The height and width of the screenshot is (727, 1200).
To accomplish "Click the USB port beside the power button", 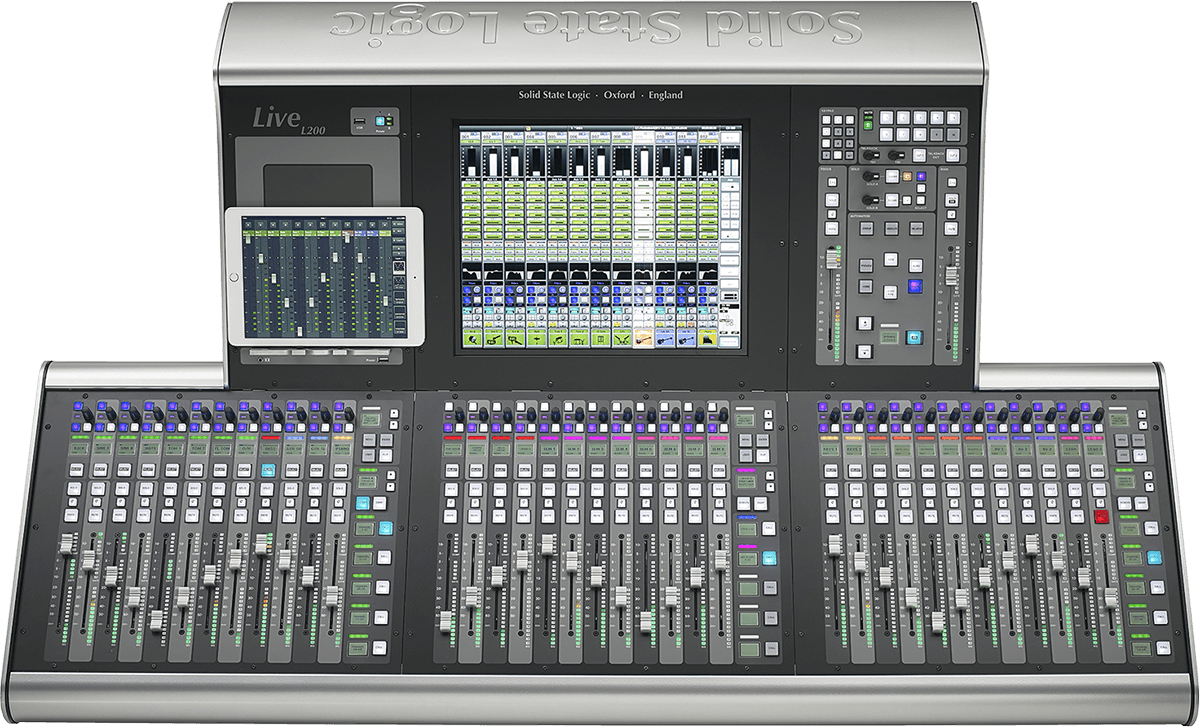I will coord(361,123).
